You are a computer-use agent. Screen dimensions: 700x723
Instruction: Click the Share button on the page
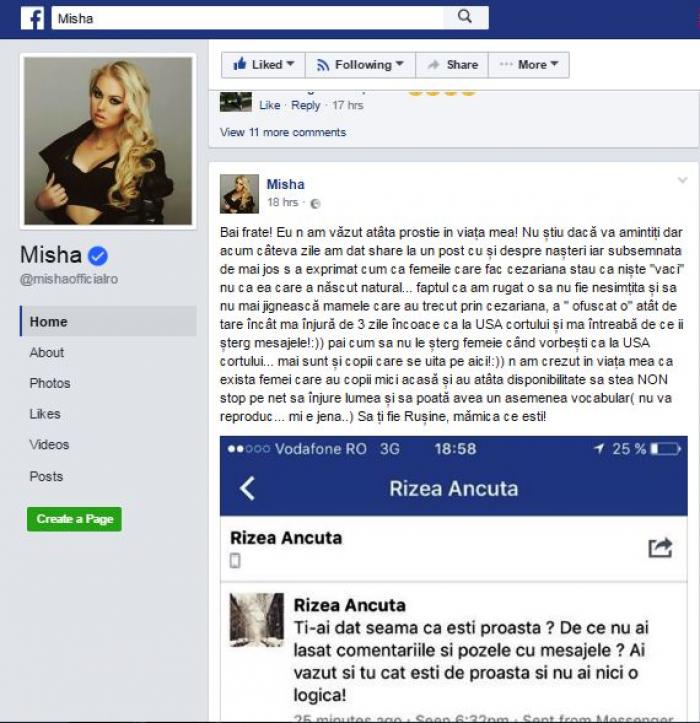pos(452,65)
